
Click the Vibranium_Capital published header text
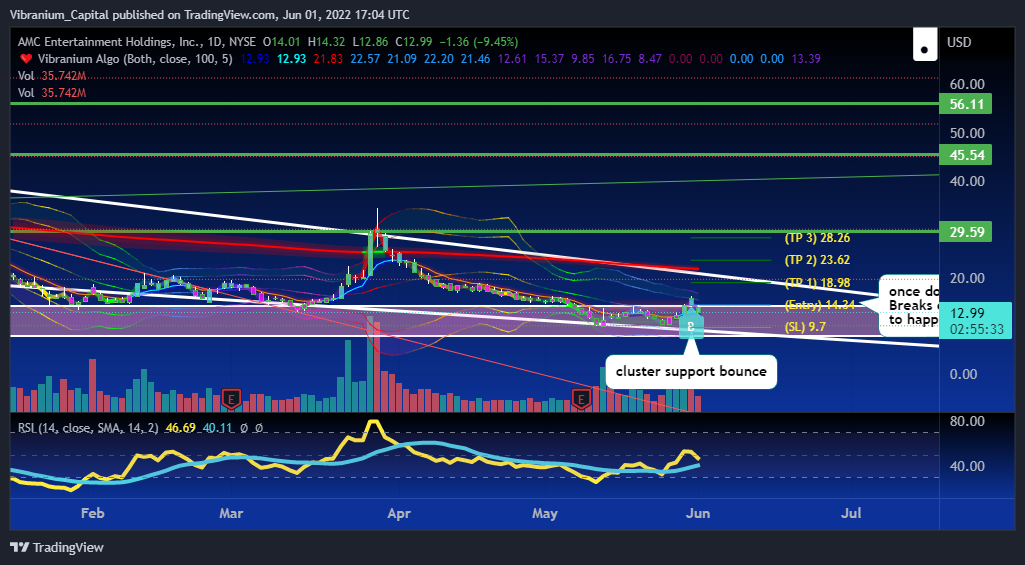[x=209, y=14]
